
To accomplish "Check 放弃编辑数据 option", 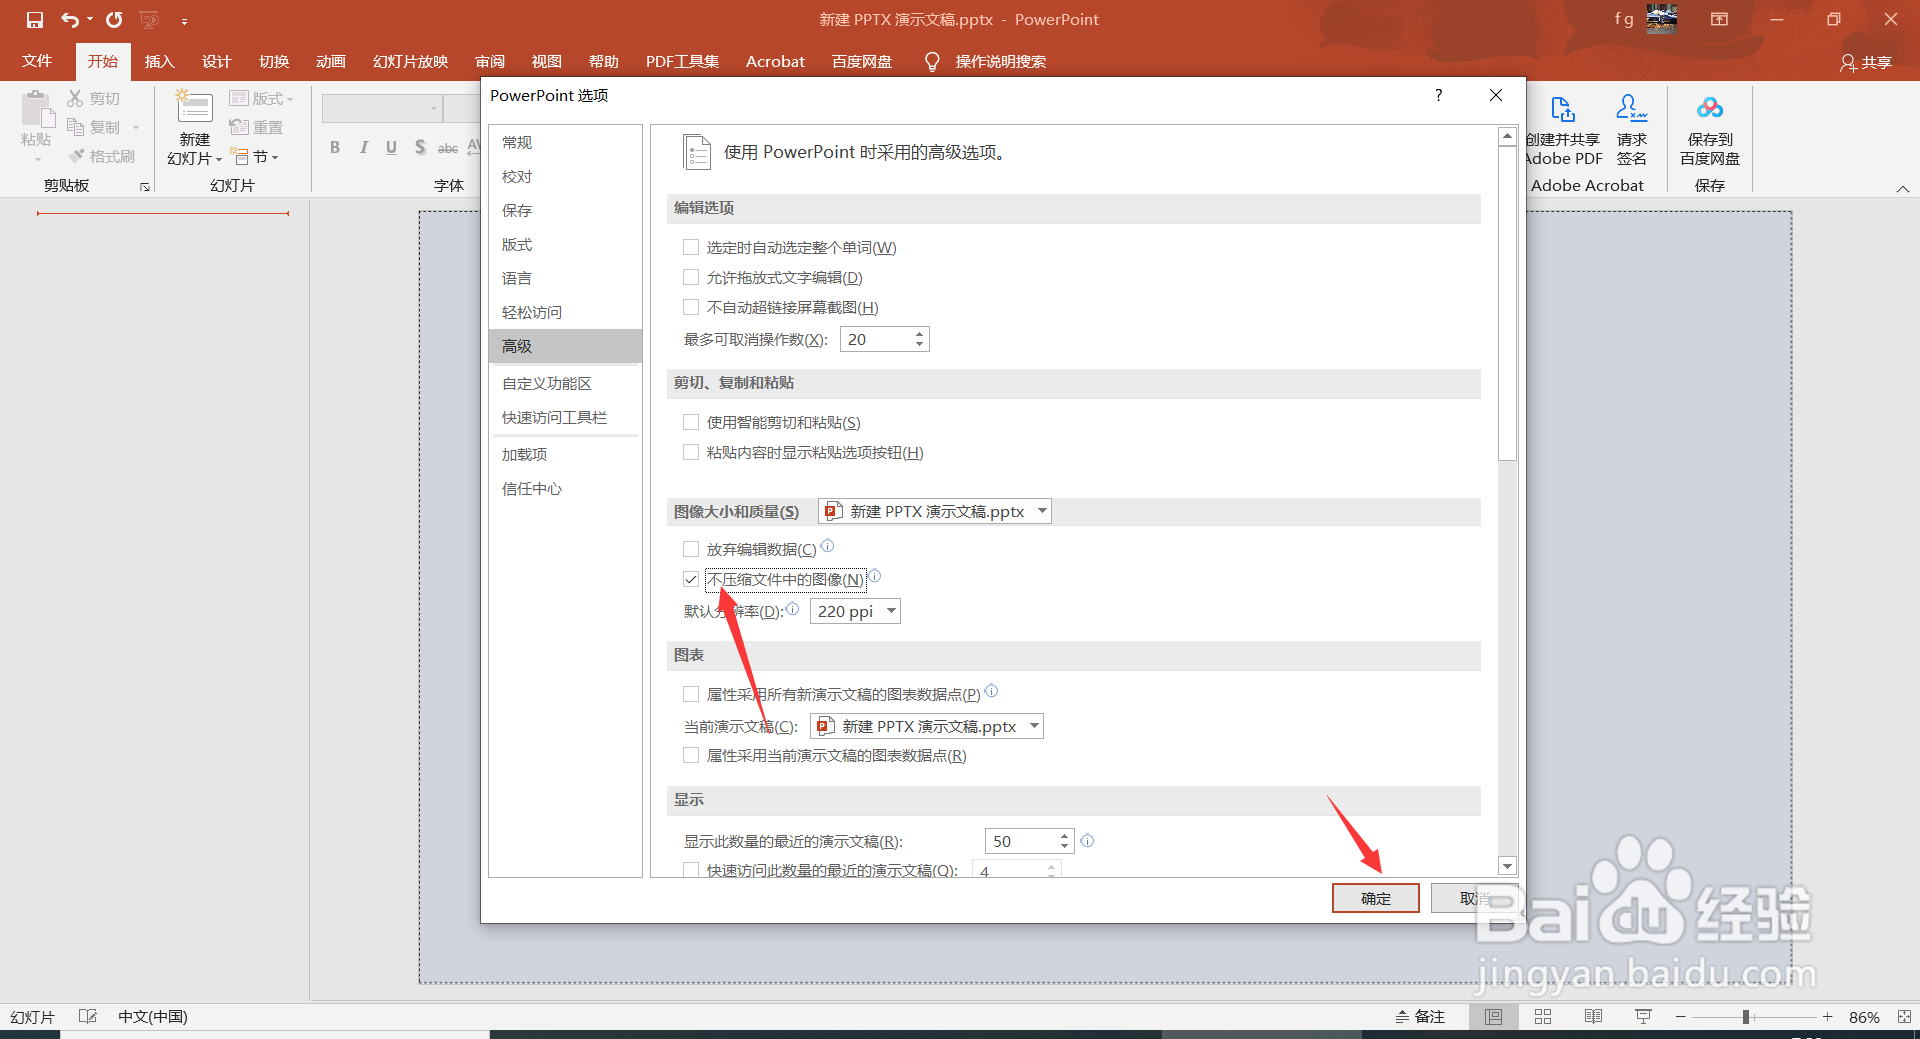I will pos(691,549).
